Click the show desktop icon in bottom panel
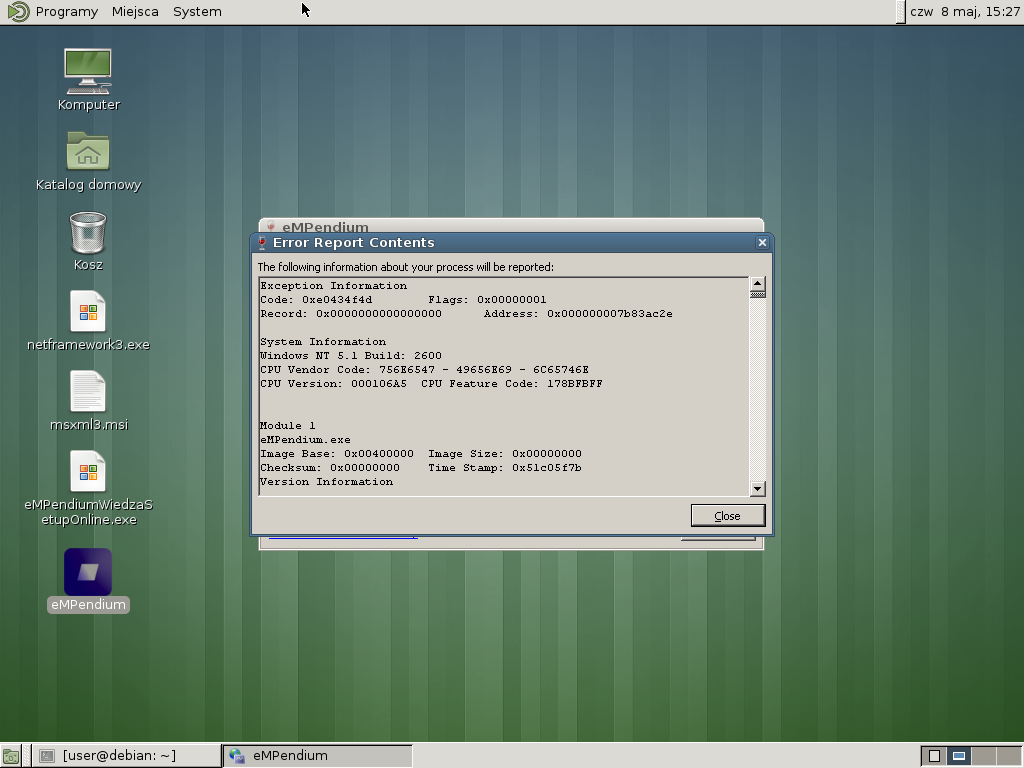The image size is (1024, 768). point(11,756)
